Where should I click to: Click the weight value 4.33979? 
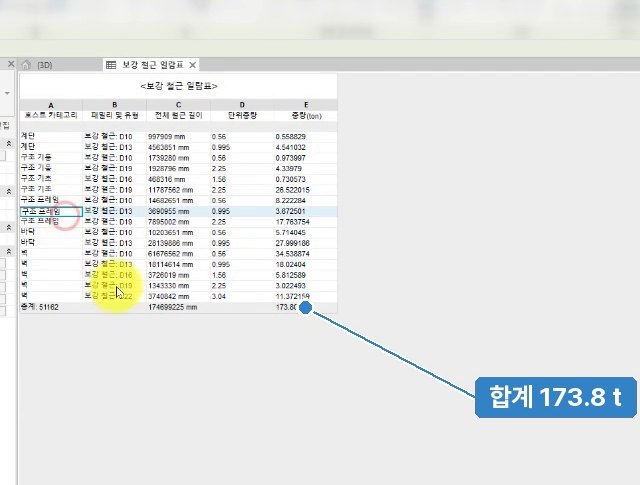pos(306,168)
